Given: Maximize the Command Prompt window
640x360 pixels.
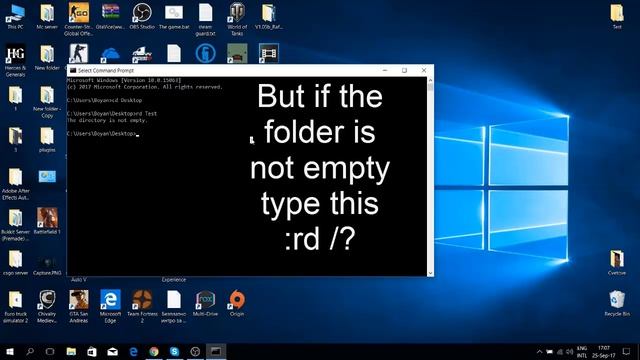Looking at the screenshot, I should pos(404,71).
